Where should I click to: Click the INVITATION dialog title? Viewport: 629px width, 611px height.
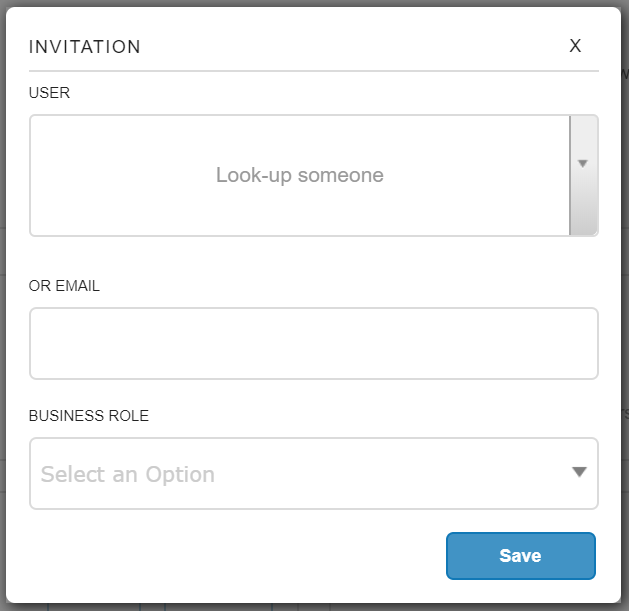pyautogui.click(x=85, y=47)
